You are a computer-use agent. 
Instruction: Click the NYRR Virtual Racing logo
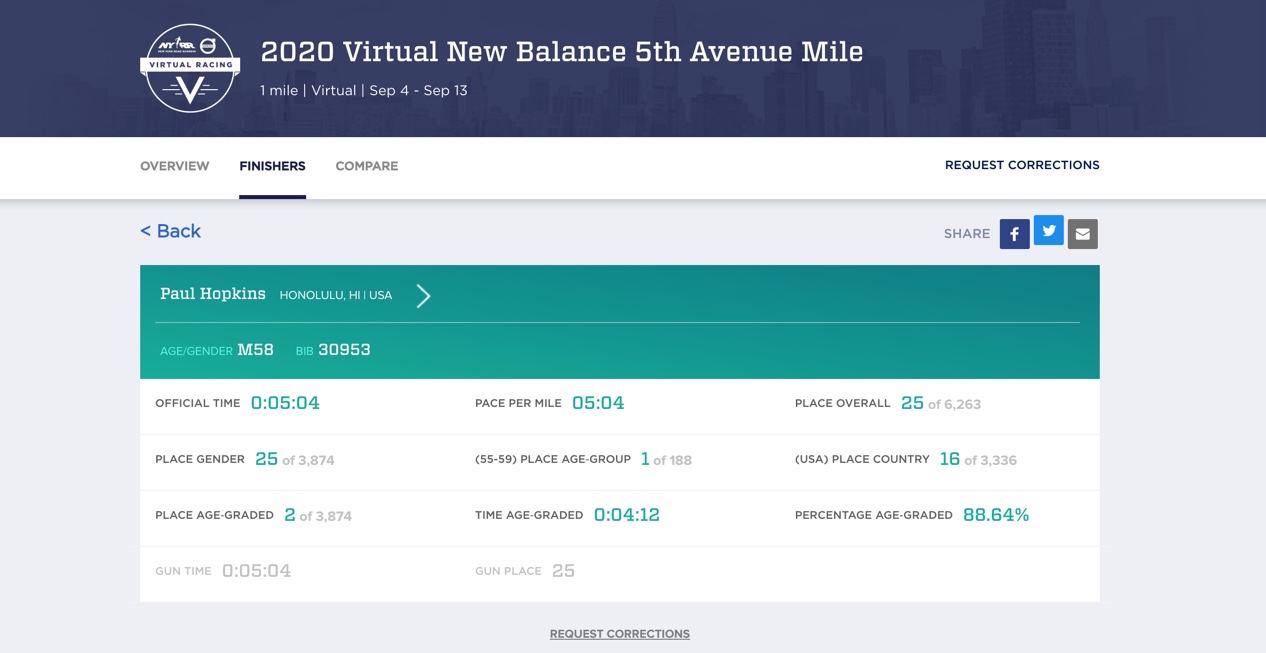(190, 68)
